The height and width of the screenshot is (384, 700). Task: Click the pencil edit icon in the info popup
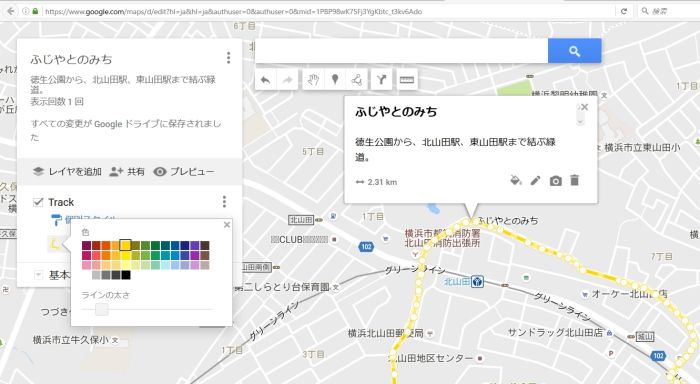535,180
